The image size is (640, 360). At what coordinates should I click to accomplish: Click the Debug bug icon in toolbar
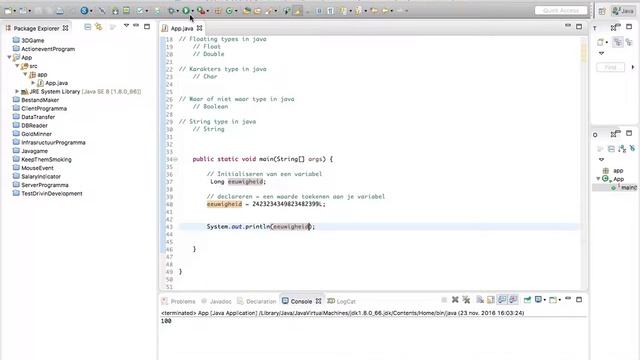pyautogui.click(x=171, y=11)
